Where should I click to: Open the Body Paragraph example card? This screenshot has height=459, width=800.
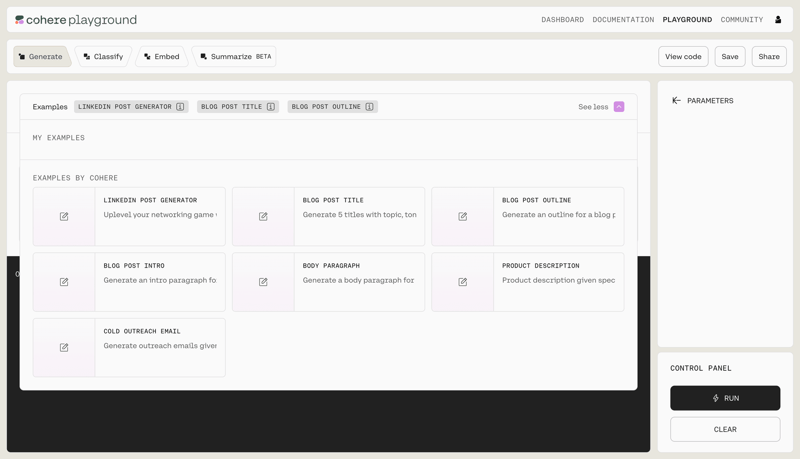329,282
